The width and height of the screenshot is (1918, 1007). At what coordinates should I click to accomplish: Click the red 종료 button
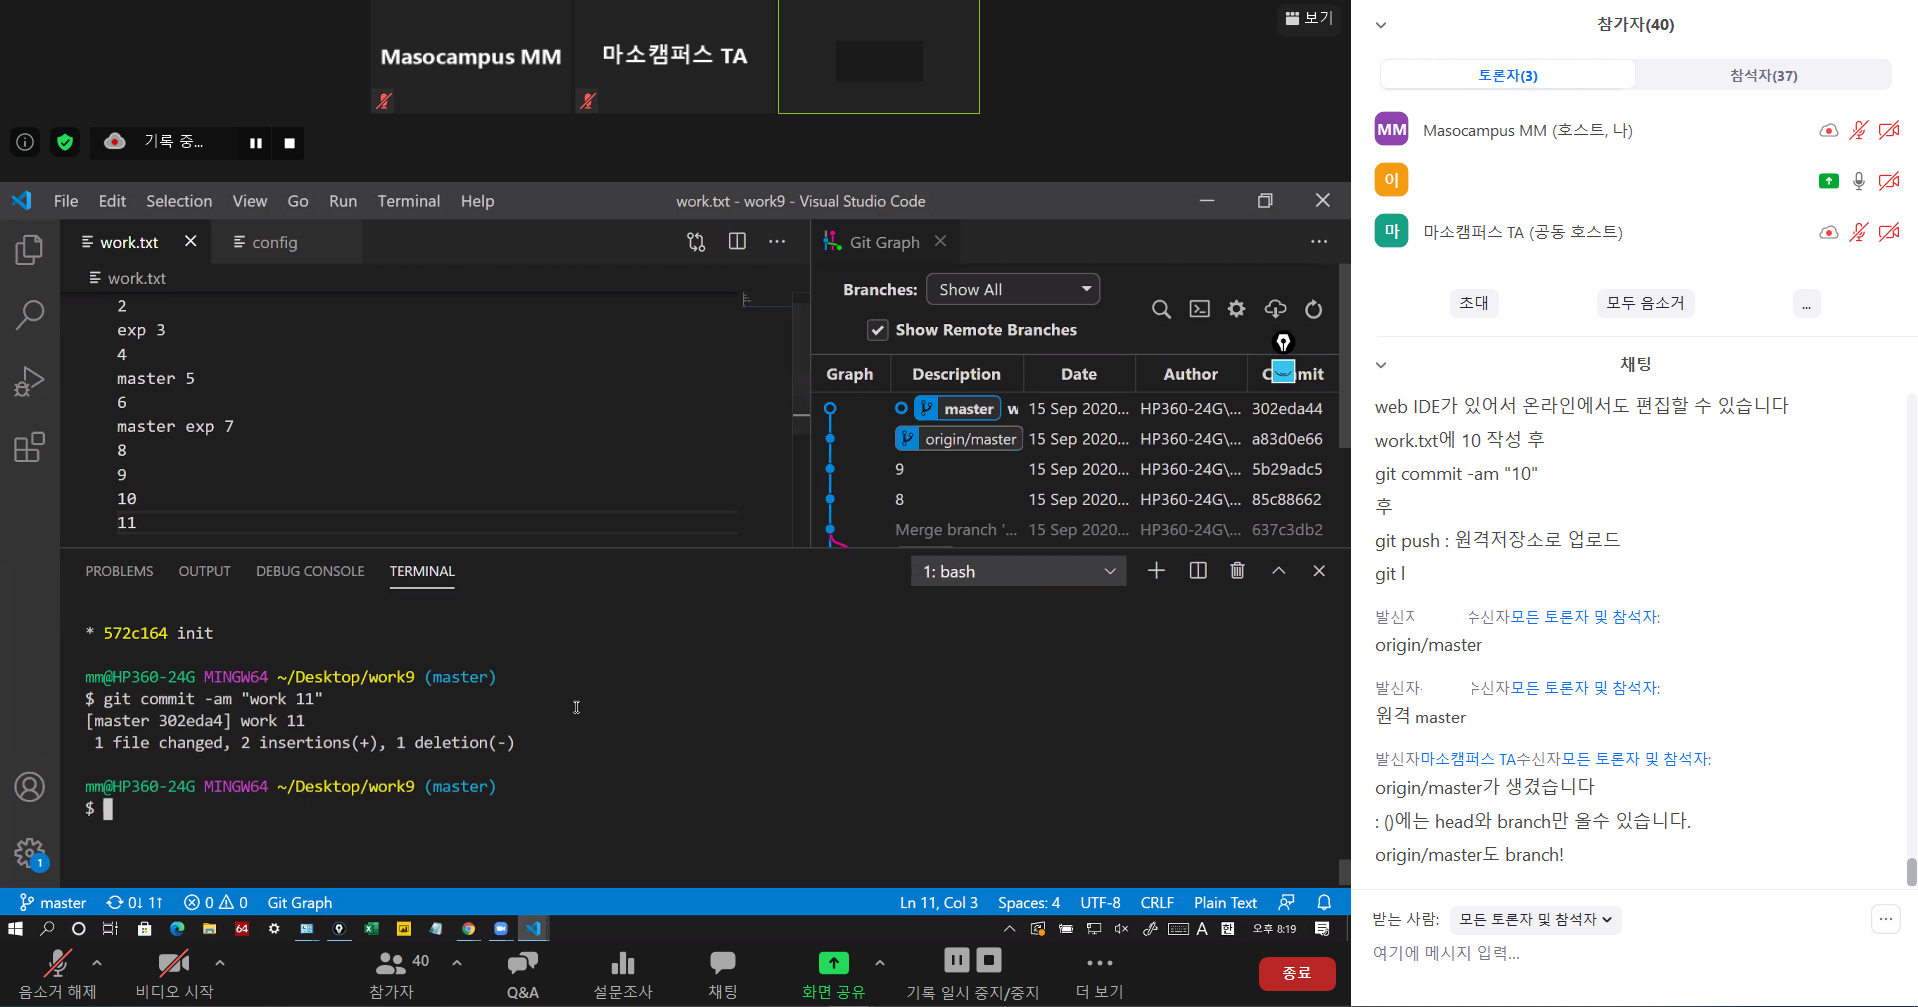pos(1296,973)
